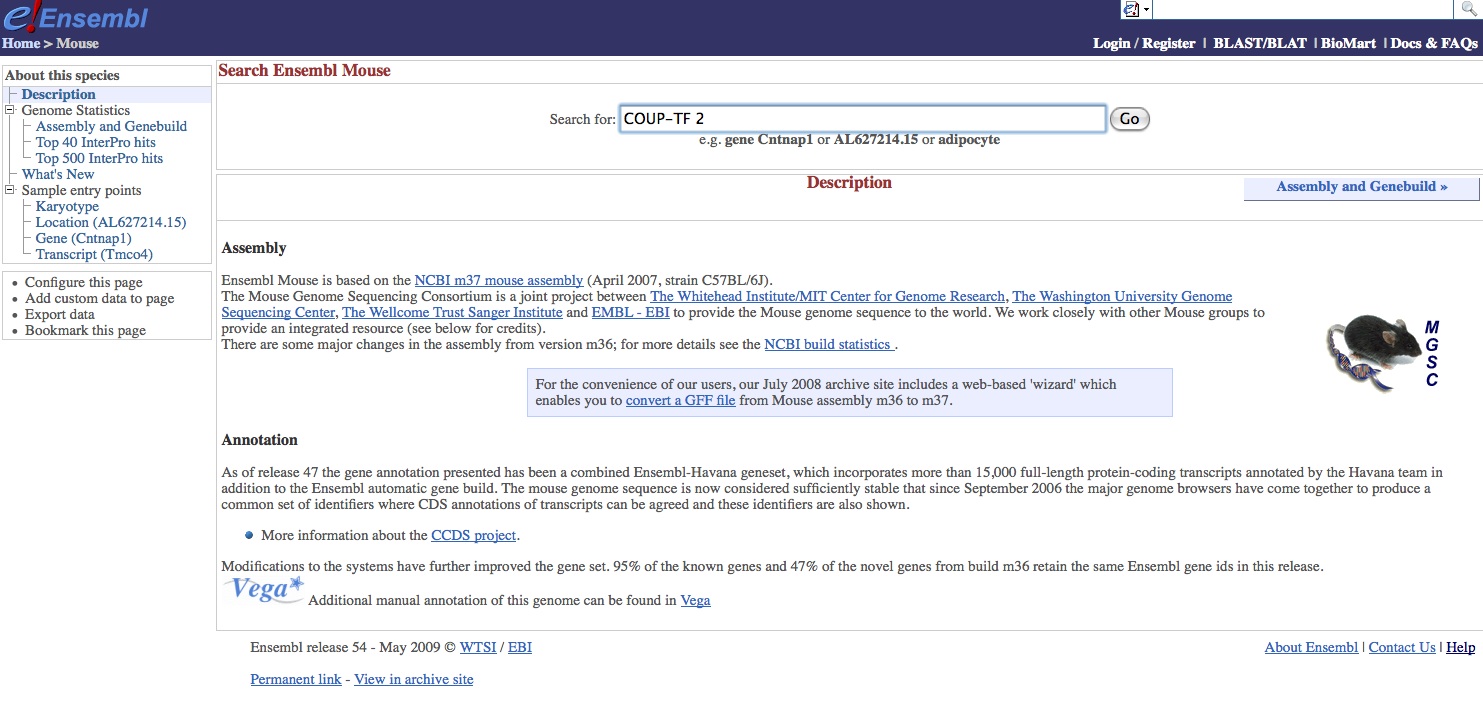The height and width of the screenshot is (706, 1483).
Task: Click Configure this page
Action: 84,283
